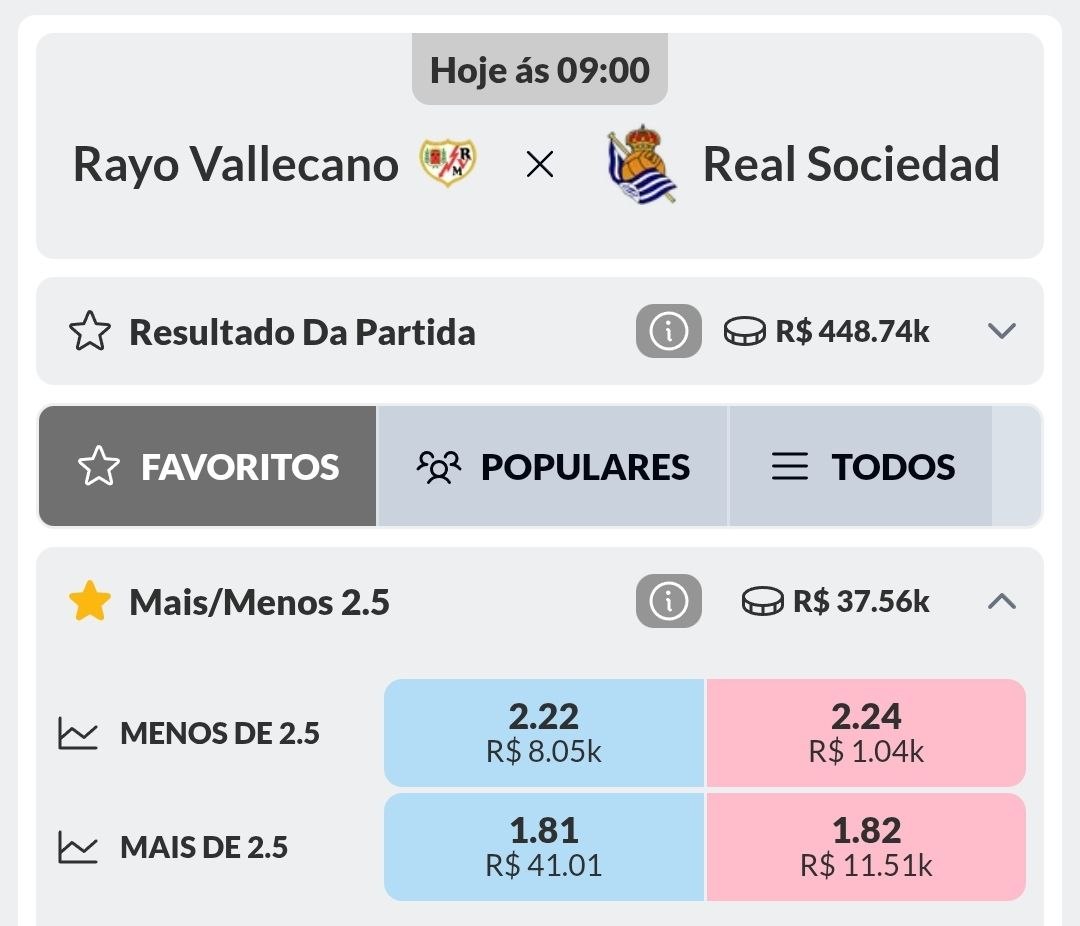This screenshot has height=926, width=1080.
Task: Favorite the Resultado Da Partida market
Action: [89, 332]
